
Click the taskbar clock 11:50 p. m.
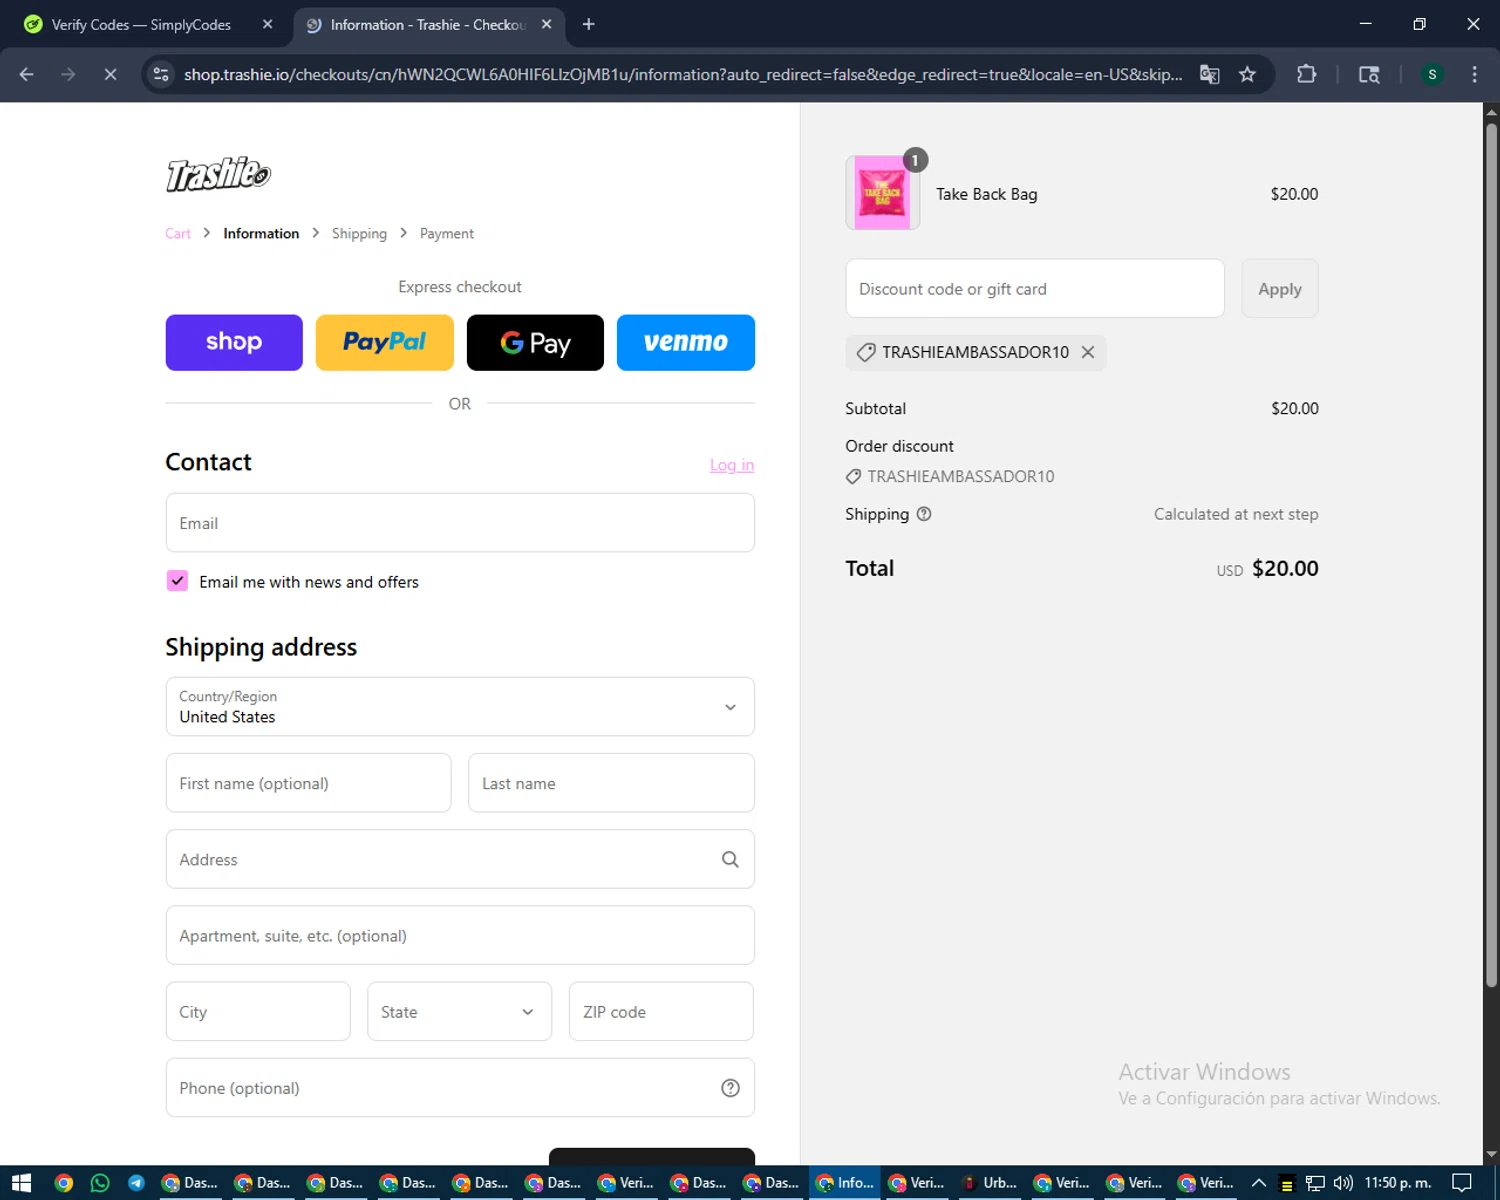1398,1183
